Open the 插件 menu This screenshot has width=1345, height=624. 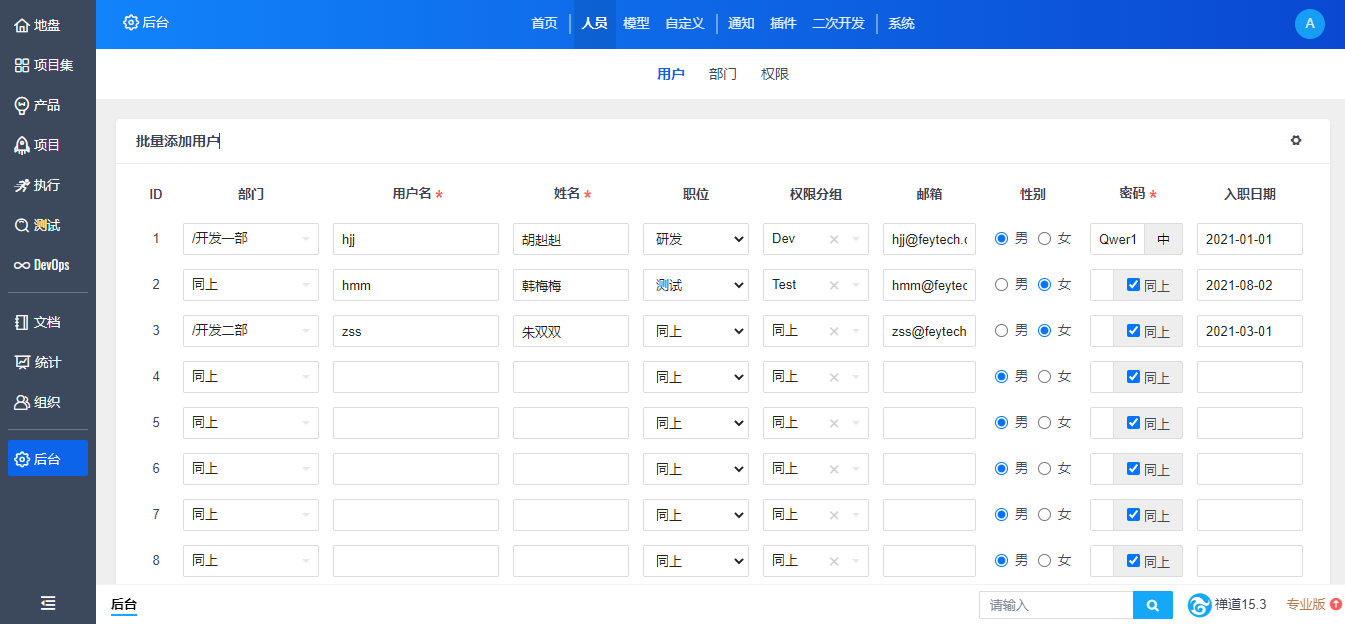click(783, 23)
